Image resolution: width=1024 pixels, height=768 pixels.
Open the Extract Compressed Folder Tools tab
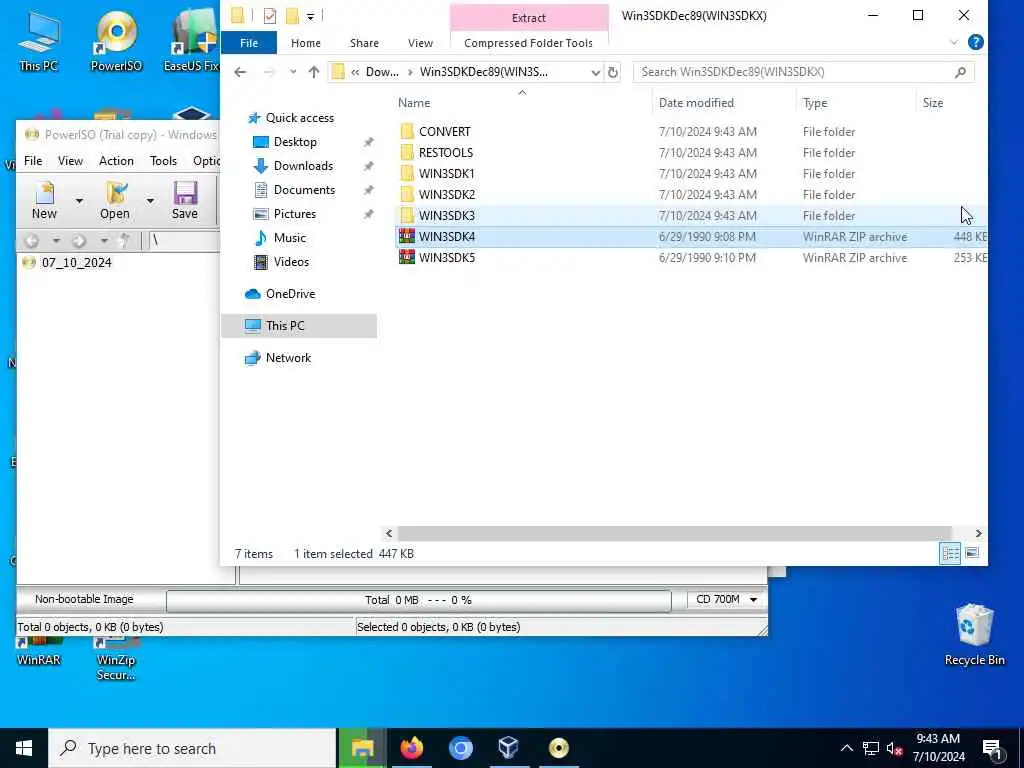[529, 18]
